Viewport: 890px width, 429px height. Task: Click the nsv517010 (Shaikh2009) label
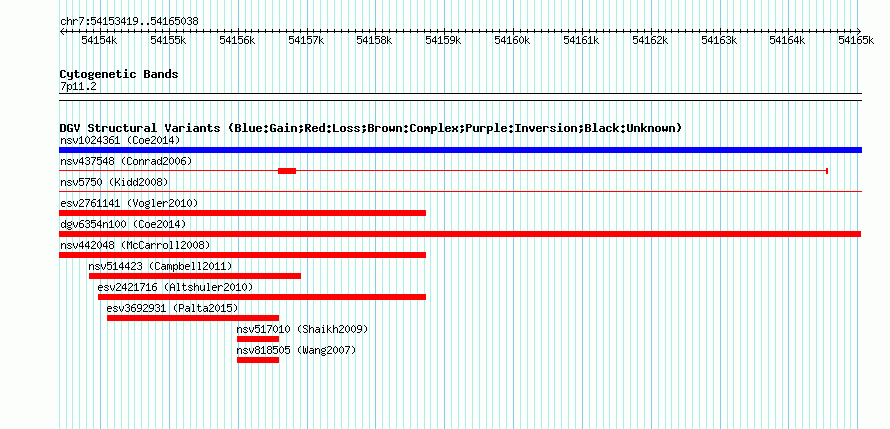(x=303, y=329)
